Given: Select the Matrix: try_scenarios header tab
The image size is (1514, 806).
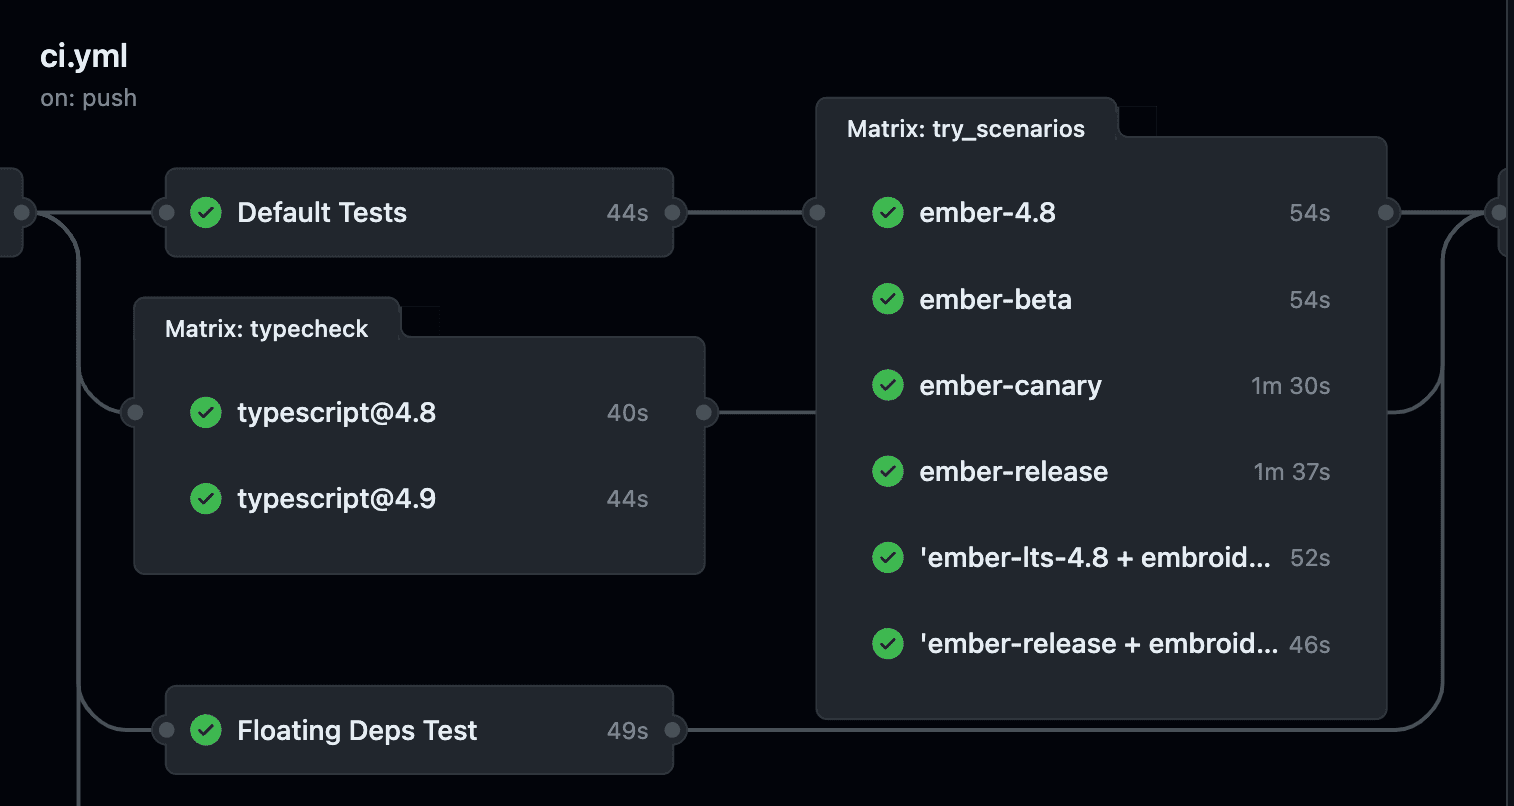Looking at the screenshot, I should pos(965,128).
